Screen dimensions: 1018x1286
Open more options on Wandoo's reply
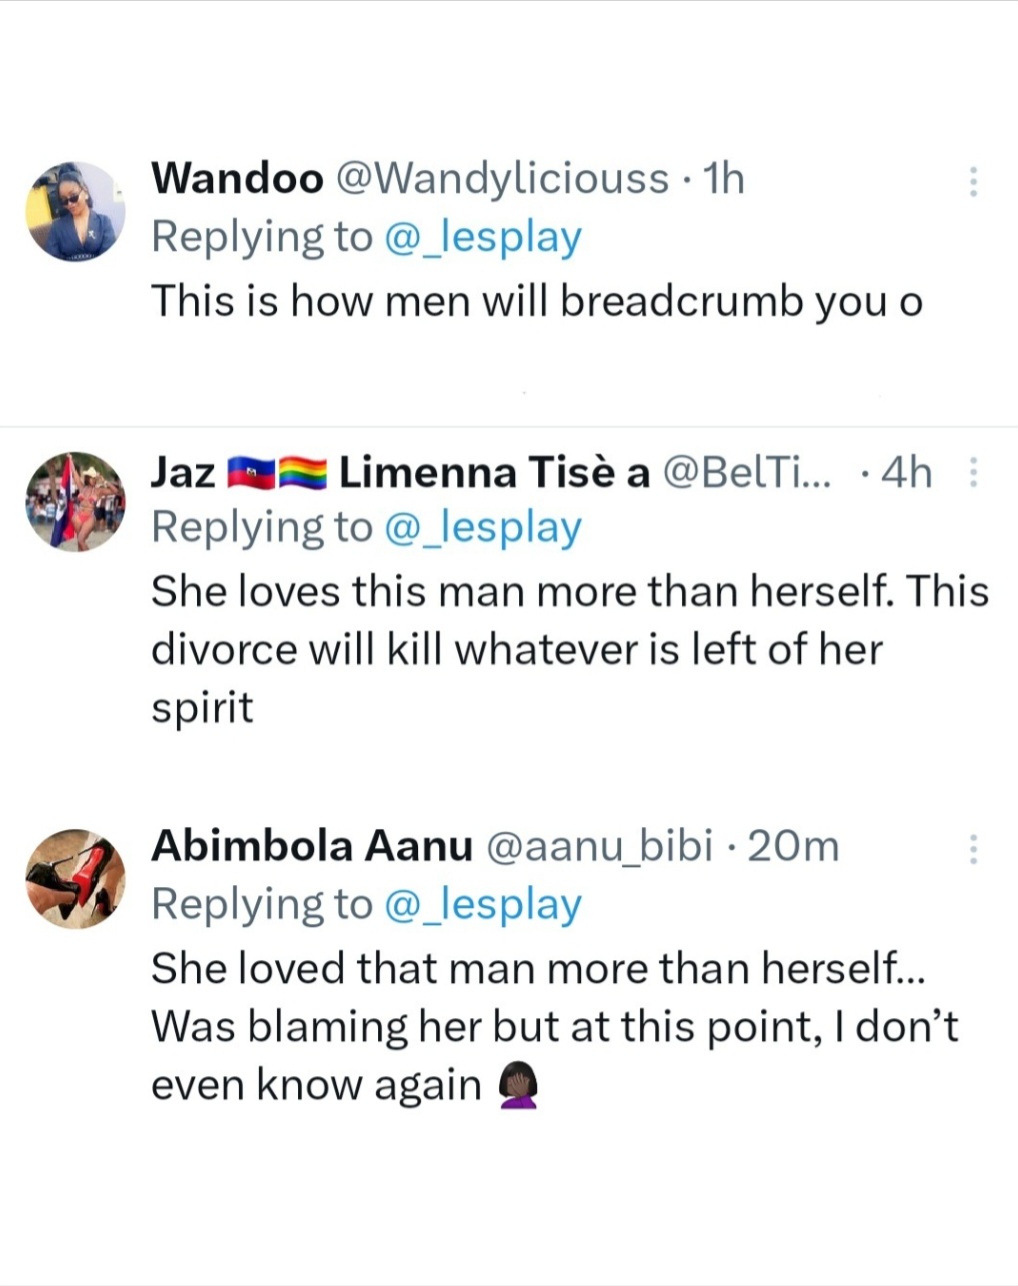point(973,181)
